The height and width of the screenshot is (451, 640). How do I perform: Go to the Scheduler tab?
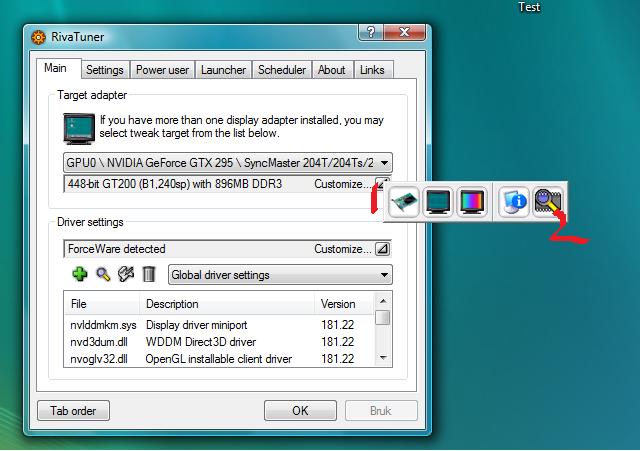click(x=282, y=70)
